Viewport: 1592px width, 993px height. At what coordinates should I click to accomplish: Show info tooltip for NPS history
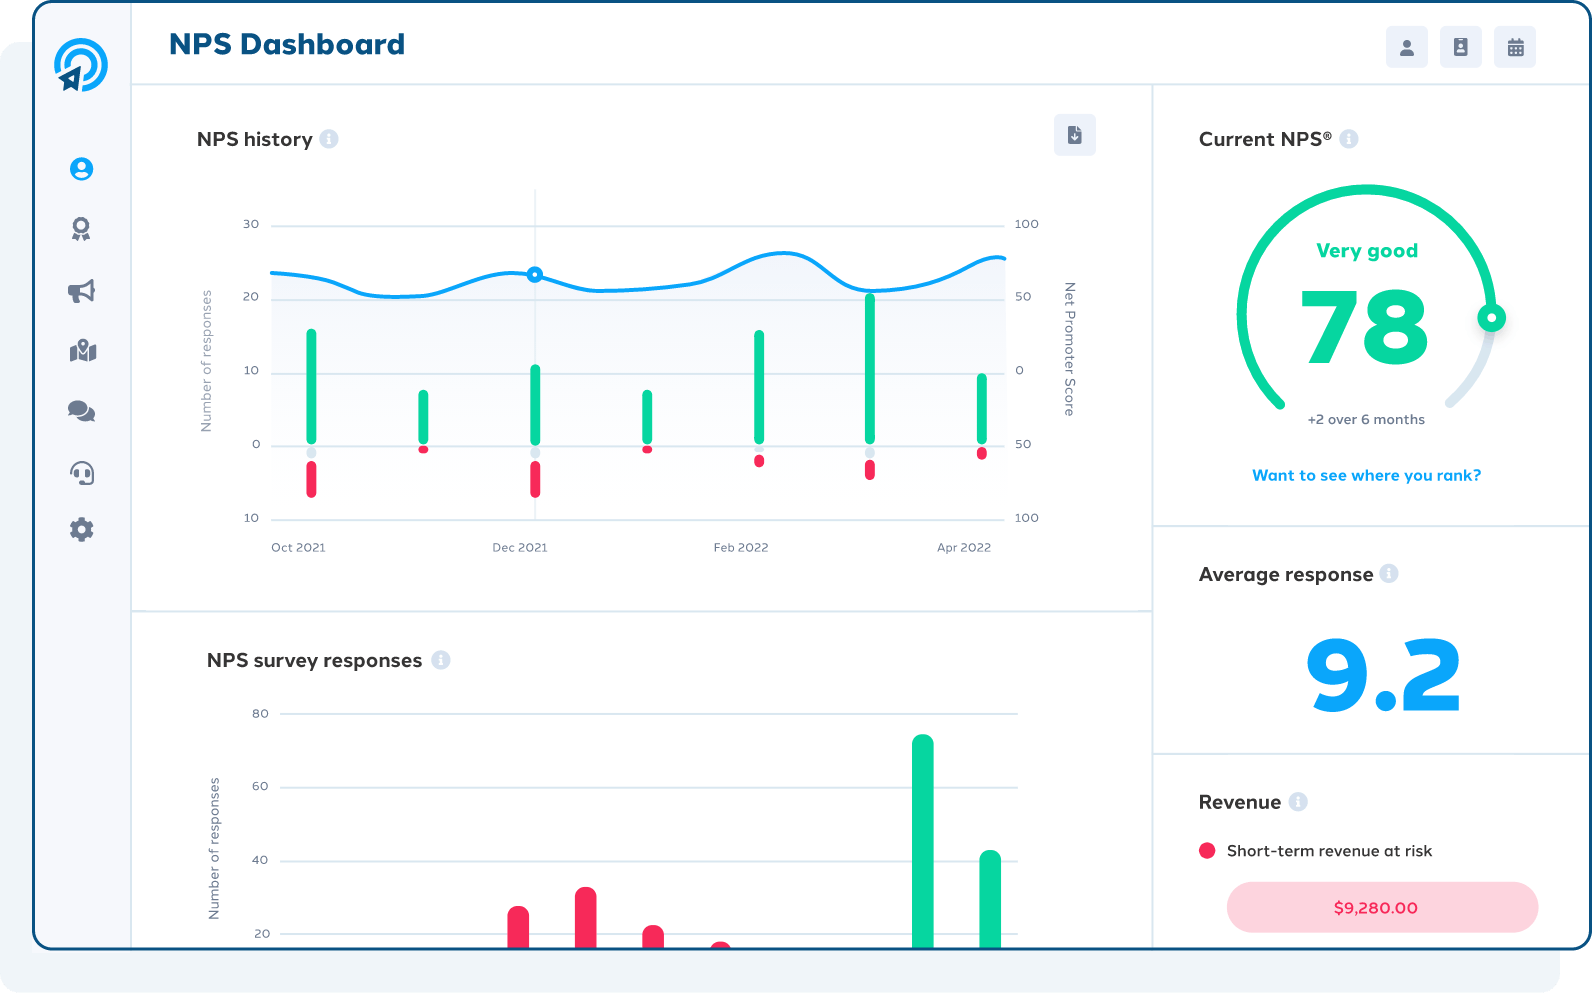[329, 139]
